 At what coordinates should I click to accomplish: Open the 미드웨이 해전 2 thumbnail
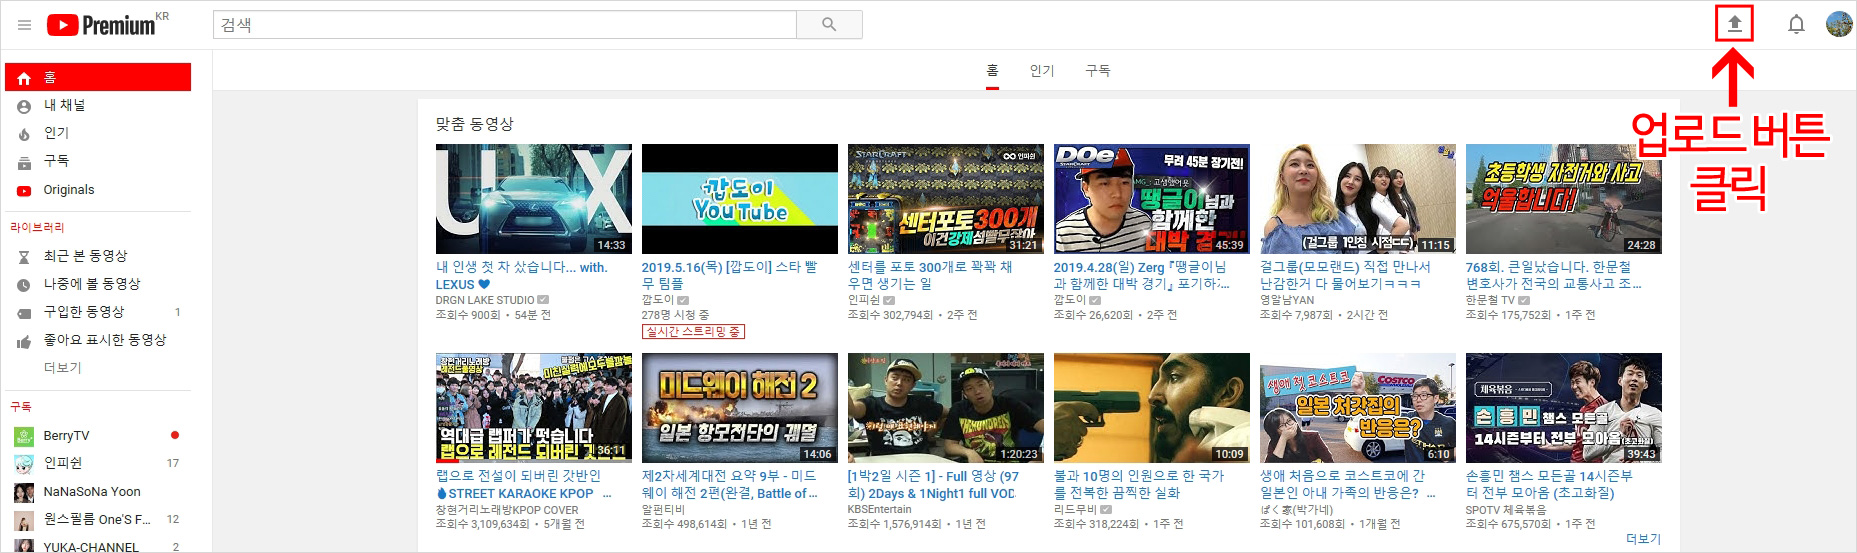click(x=739, y=407)
